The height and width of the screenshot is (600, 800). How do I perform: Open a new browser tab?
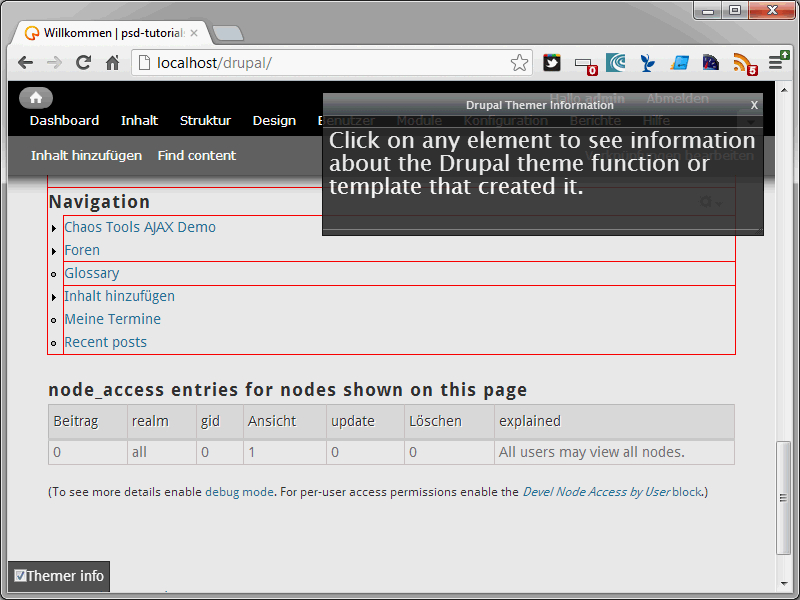[228, 33]
